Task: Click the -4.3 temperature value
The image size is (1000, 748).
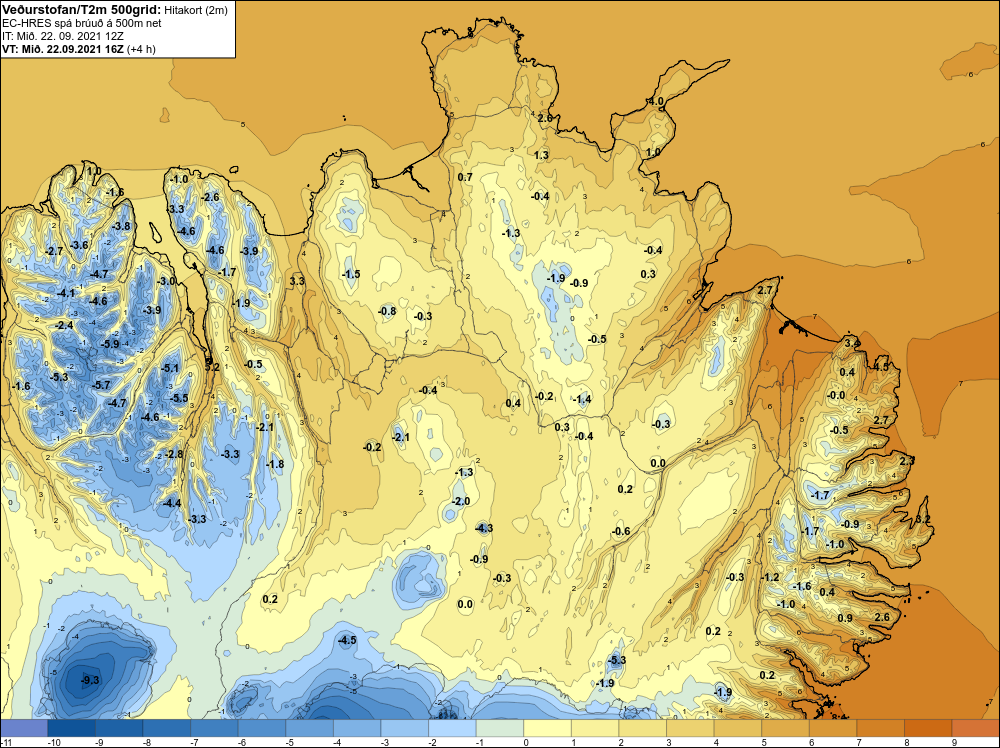Action: 484,528
